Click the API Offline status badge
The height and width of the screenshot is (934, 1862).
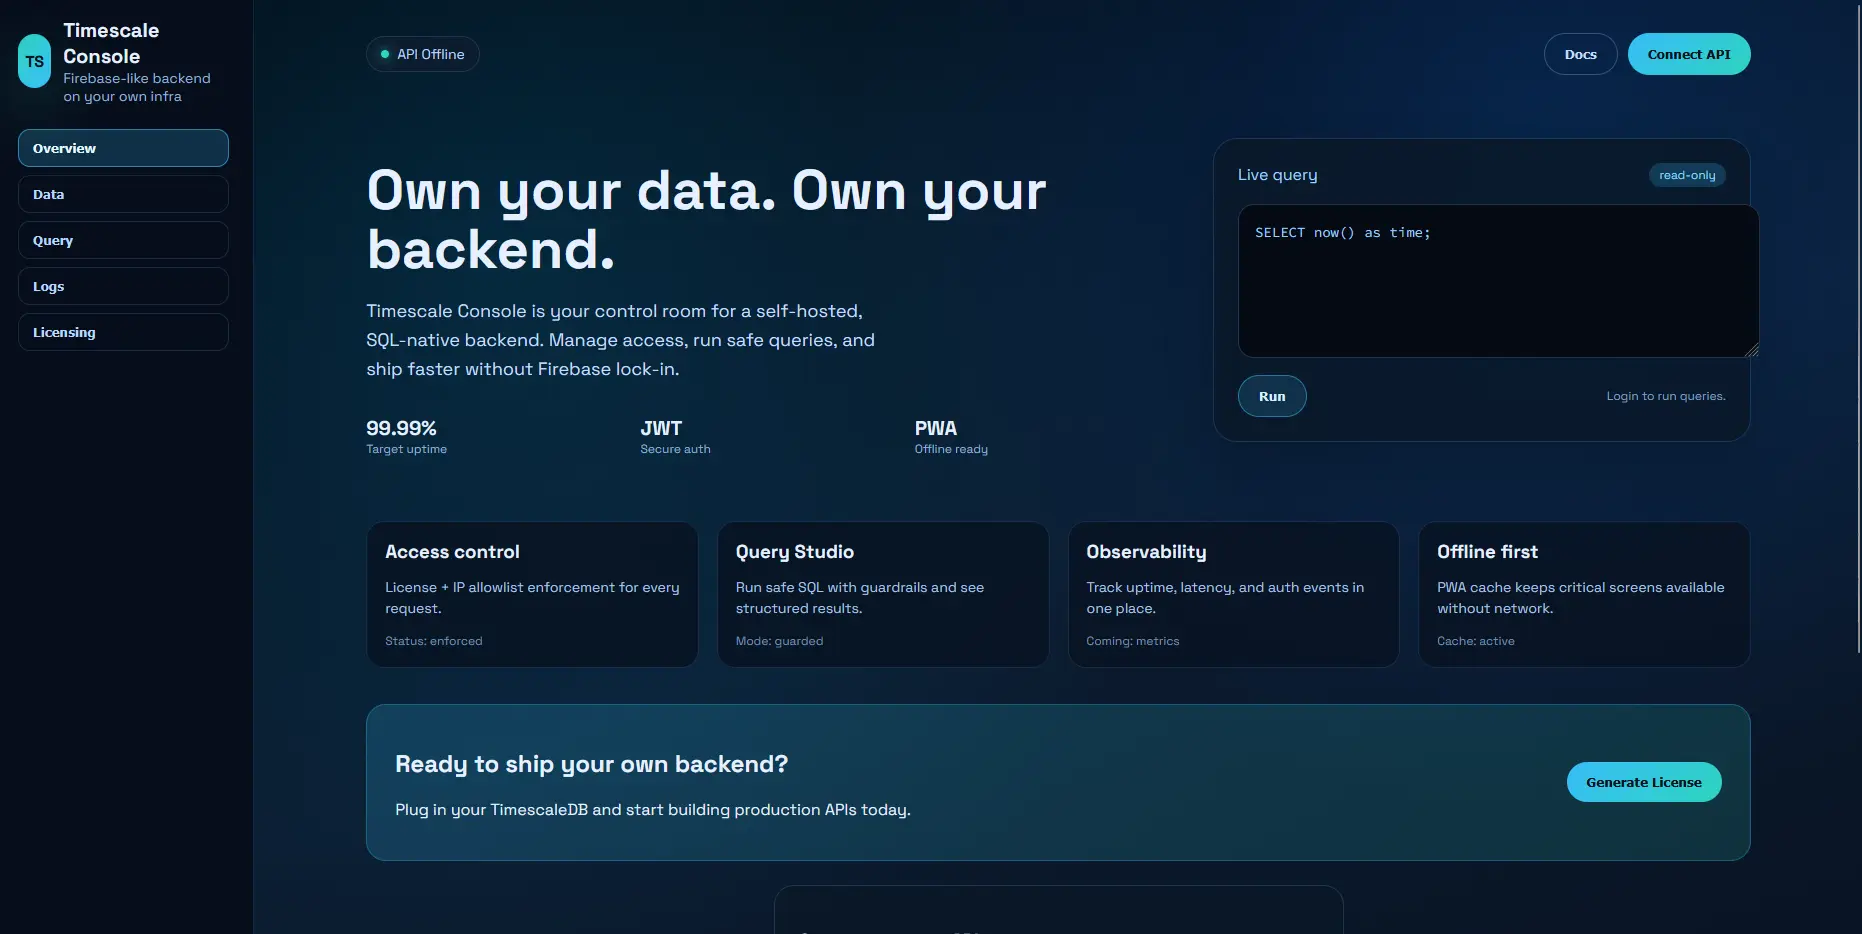click(x=422, y=54)
